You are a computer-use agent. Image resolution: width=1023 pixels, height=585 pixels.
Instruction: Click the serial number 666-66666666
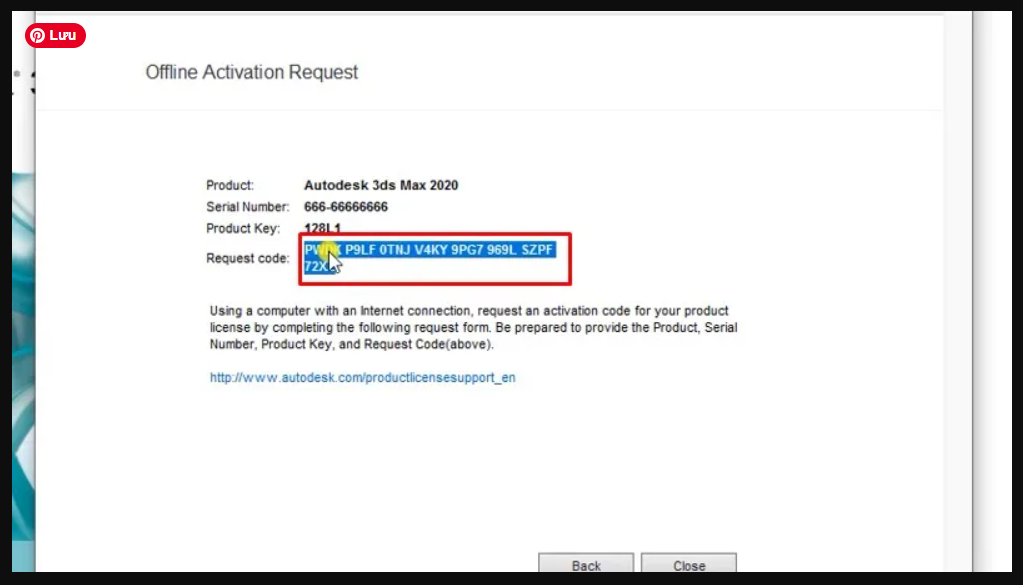coord(345,207)
